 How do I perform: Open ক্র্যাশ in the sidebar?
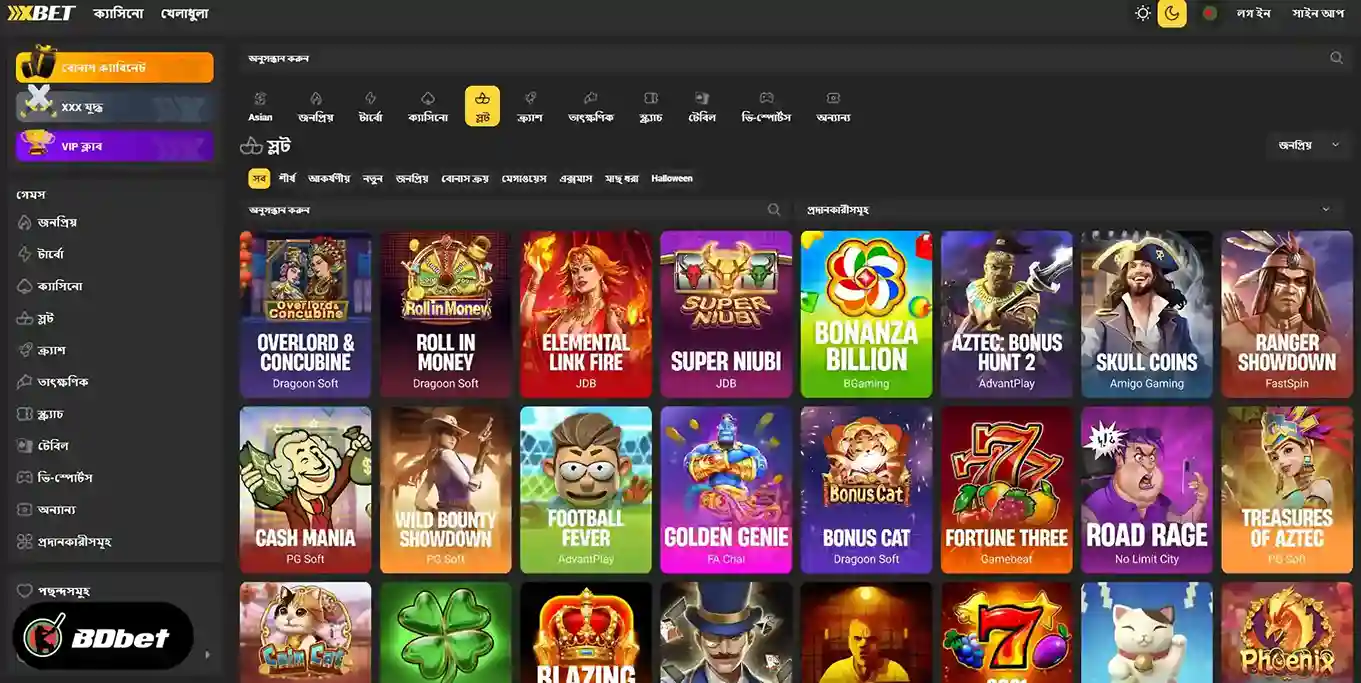51,350
